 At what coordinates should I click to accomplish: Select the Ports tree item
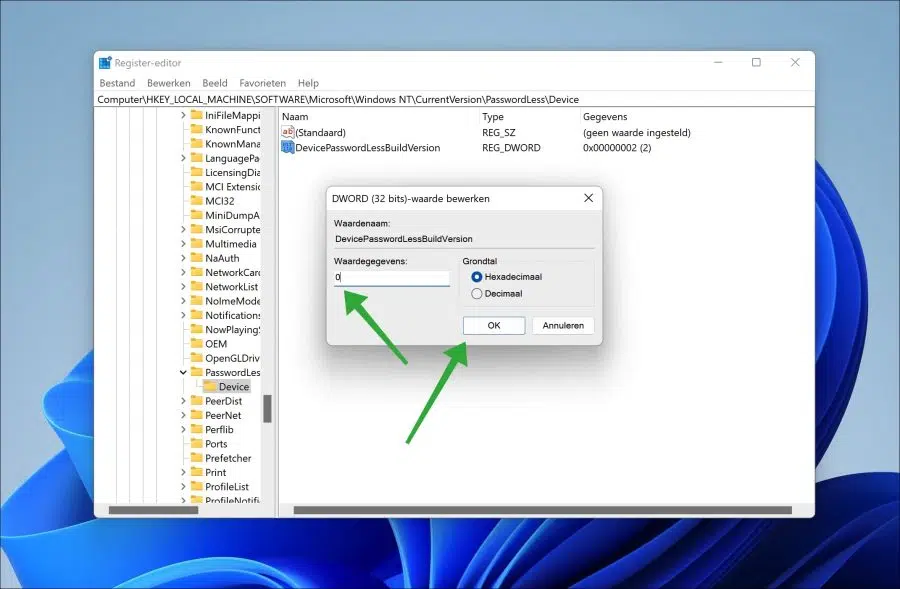click(216, 444)
